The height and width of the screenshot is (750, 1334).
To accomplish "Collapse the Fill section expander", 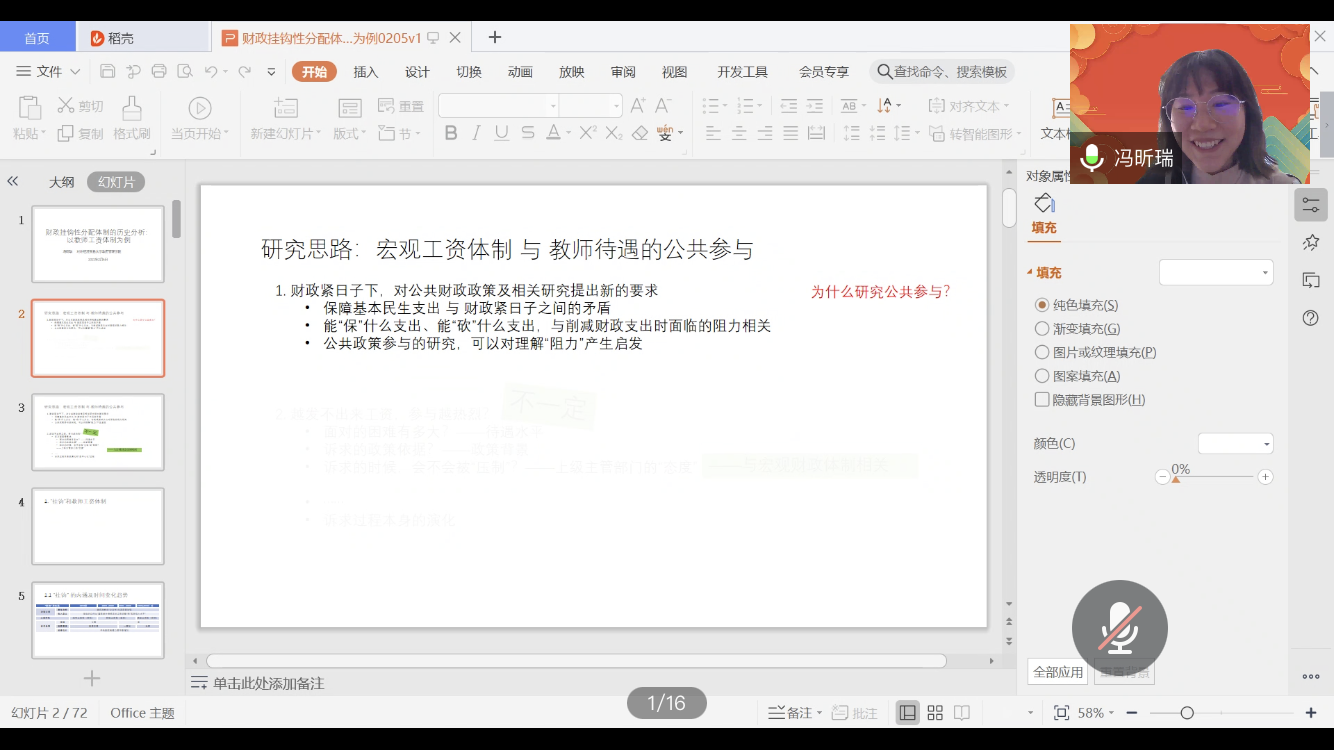I will (1030, 273).
